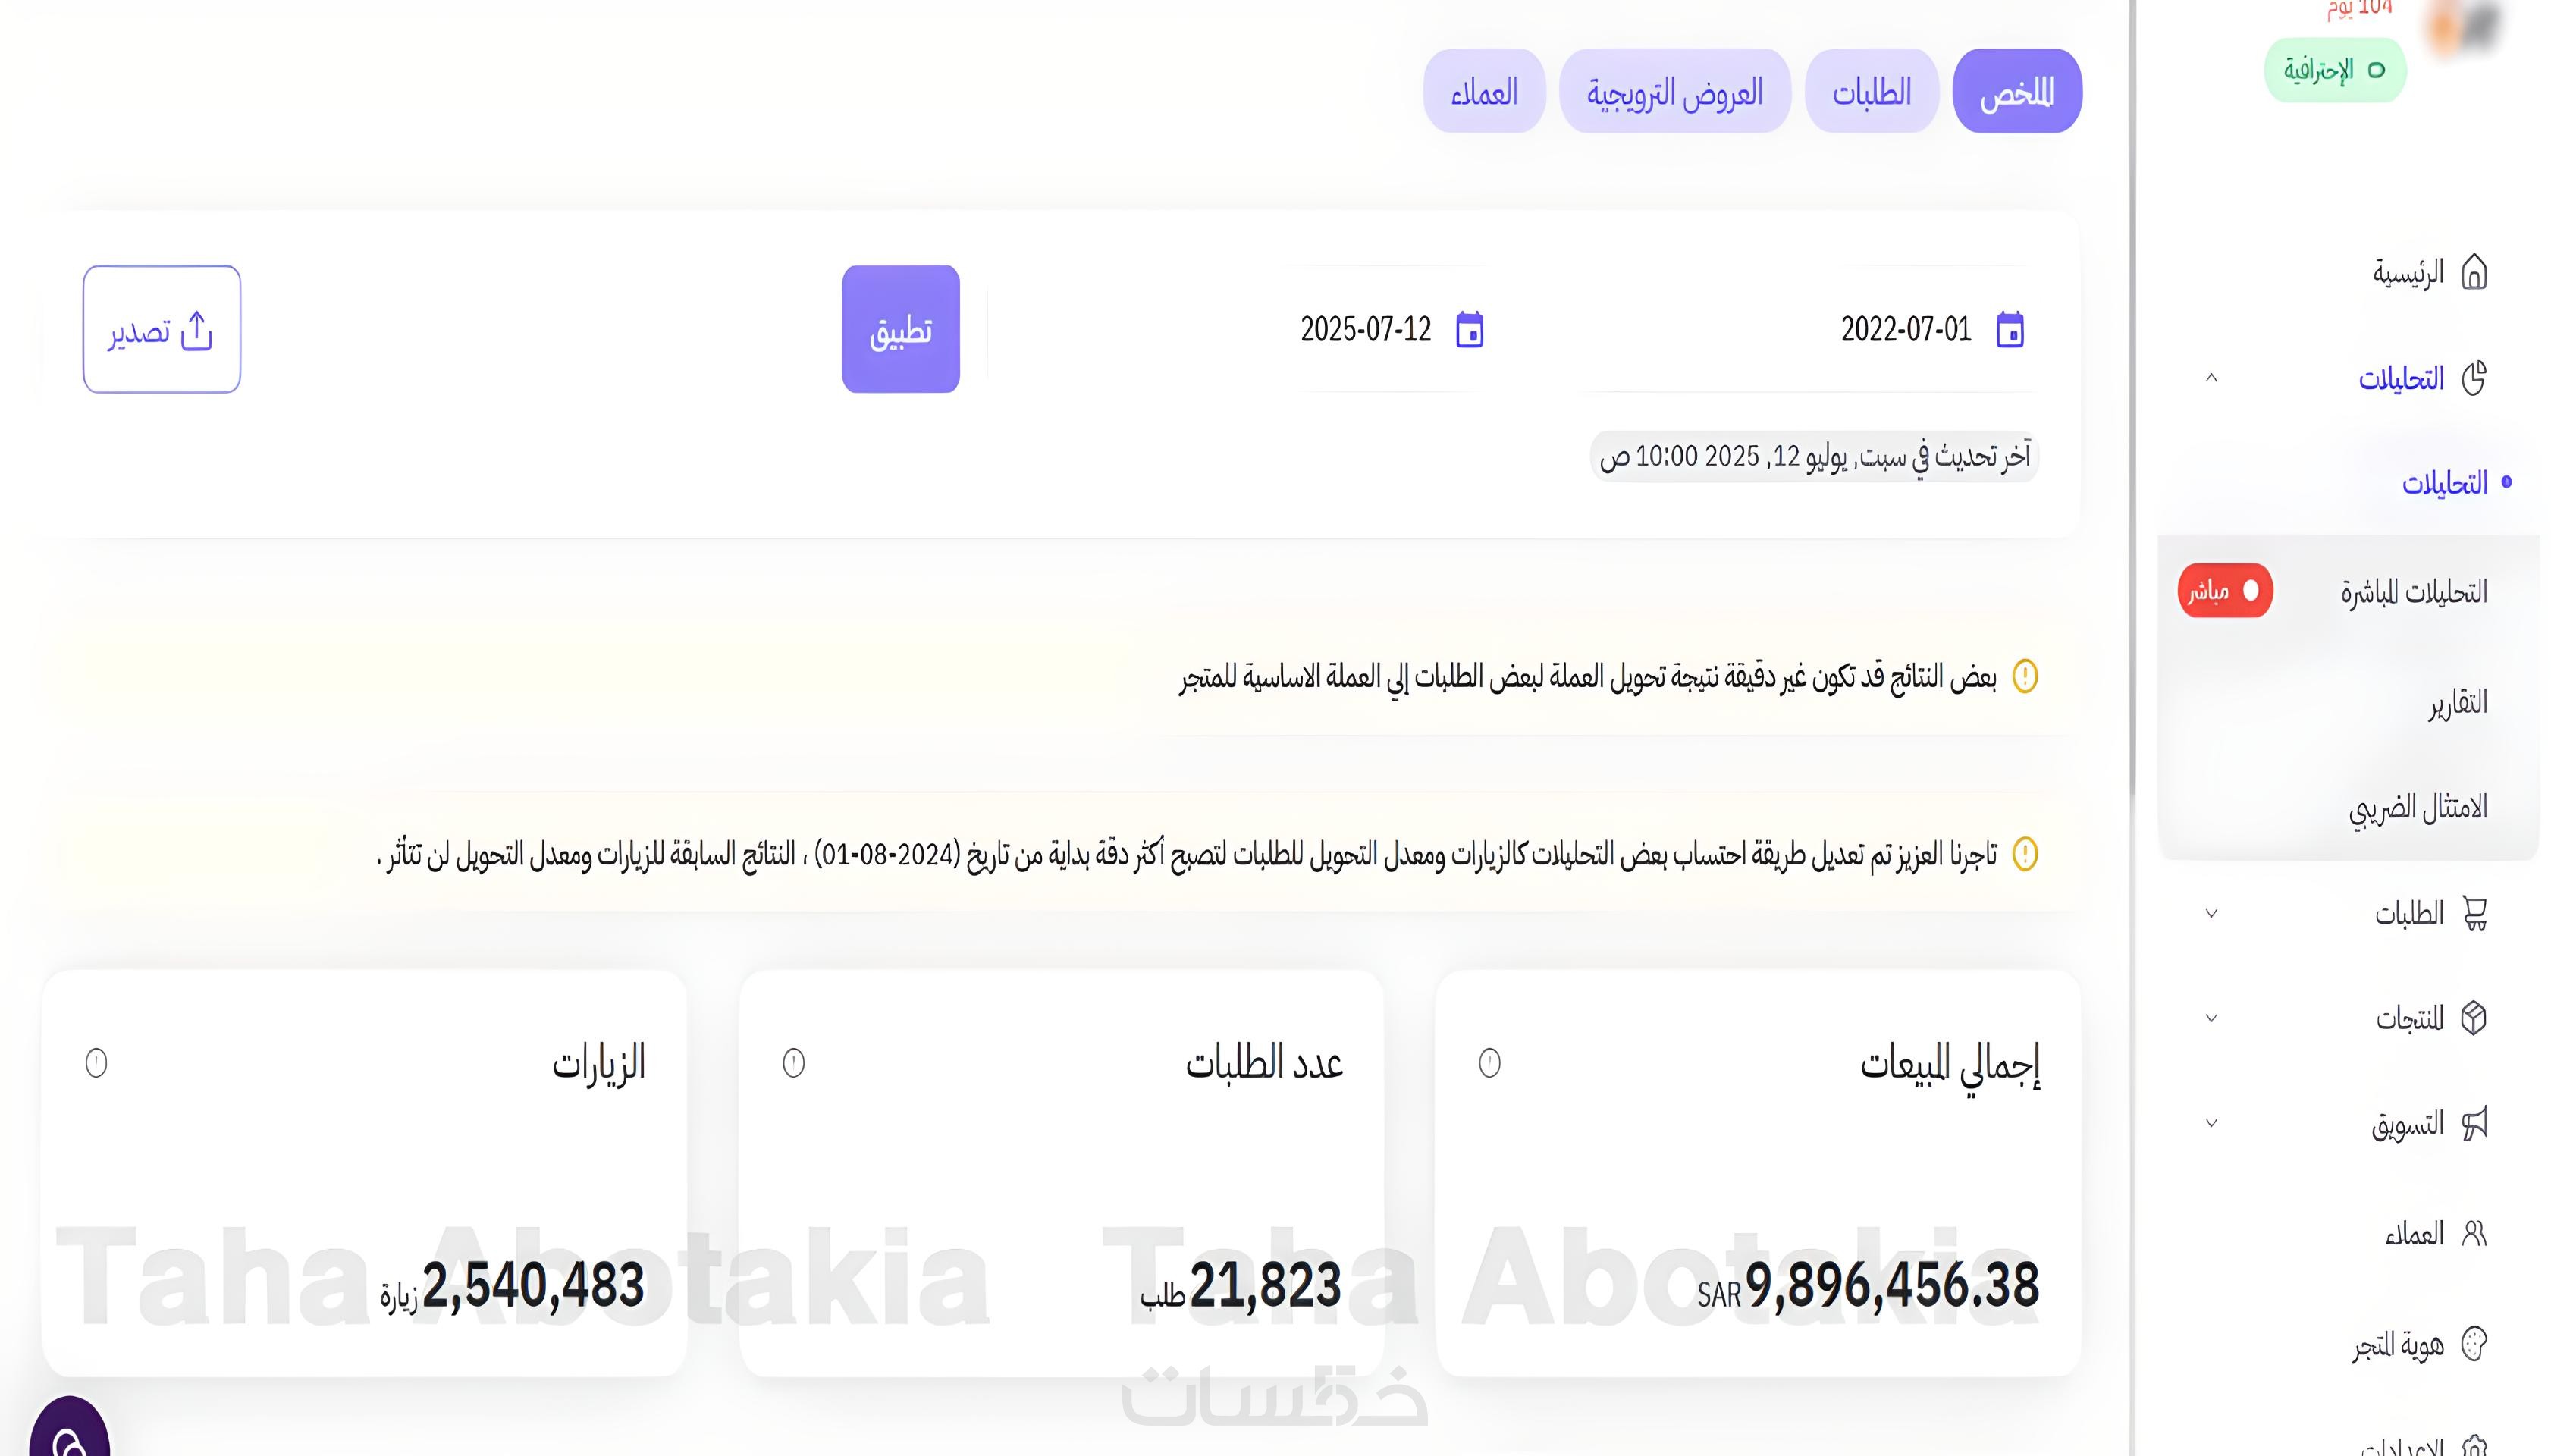Click the العملاء people icon in sidebar

2473,1233
